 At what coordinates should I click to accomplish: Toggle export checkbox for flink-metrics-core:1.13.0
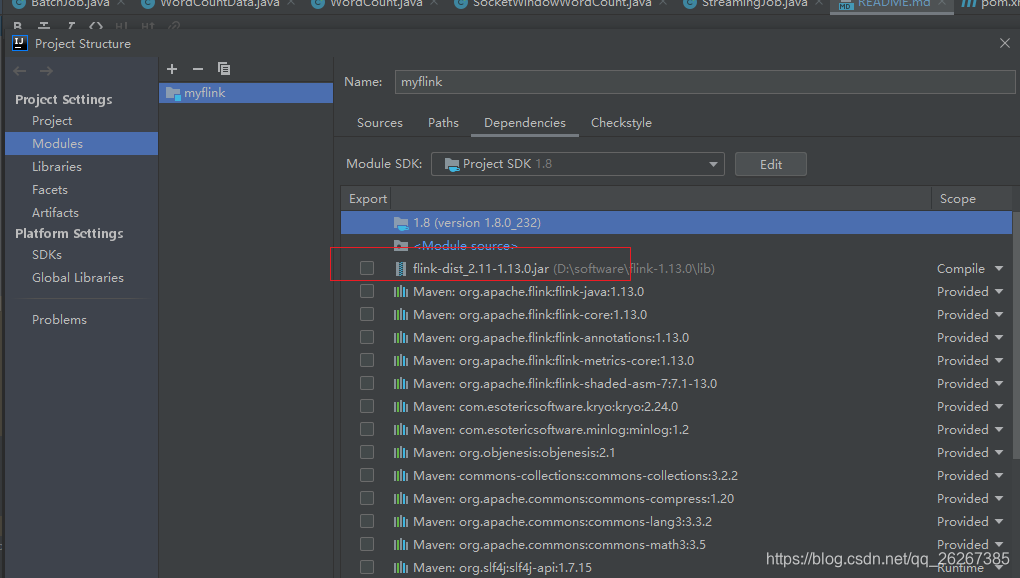(x=367, y=360)
